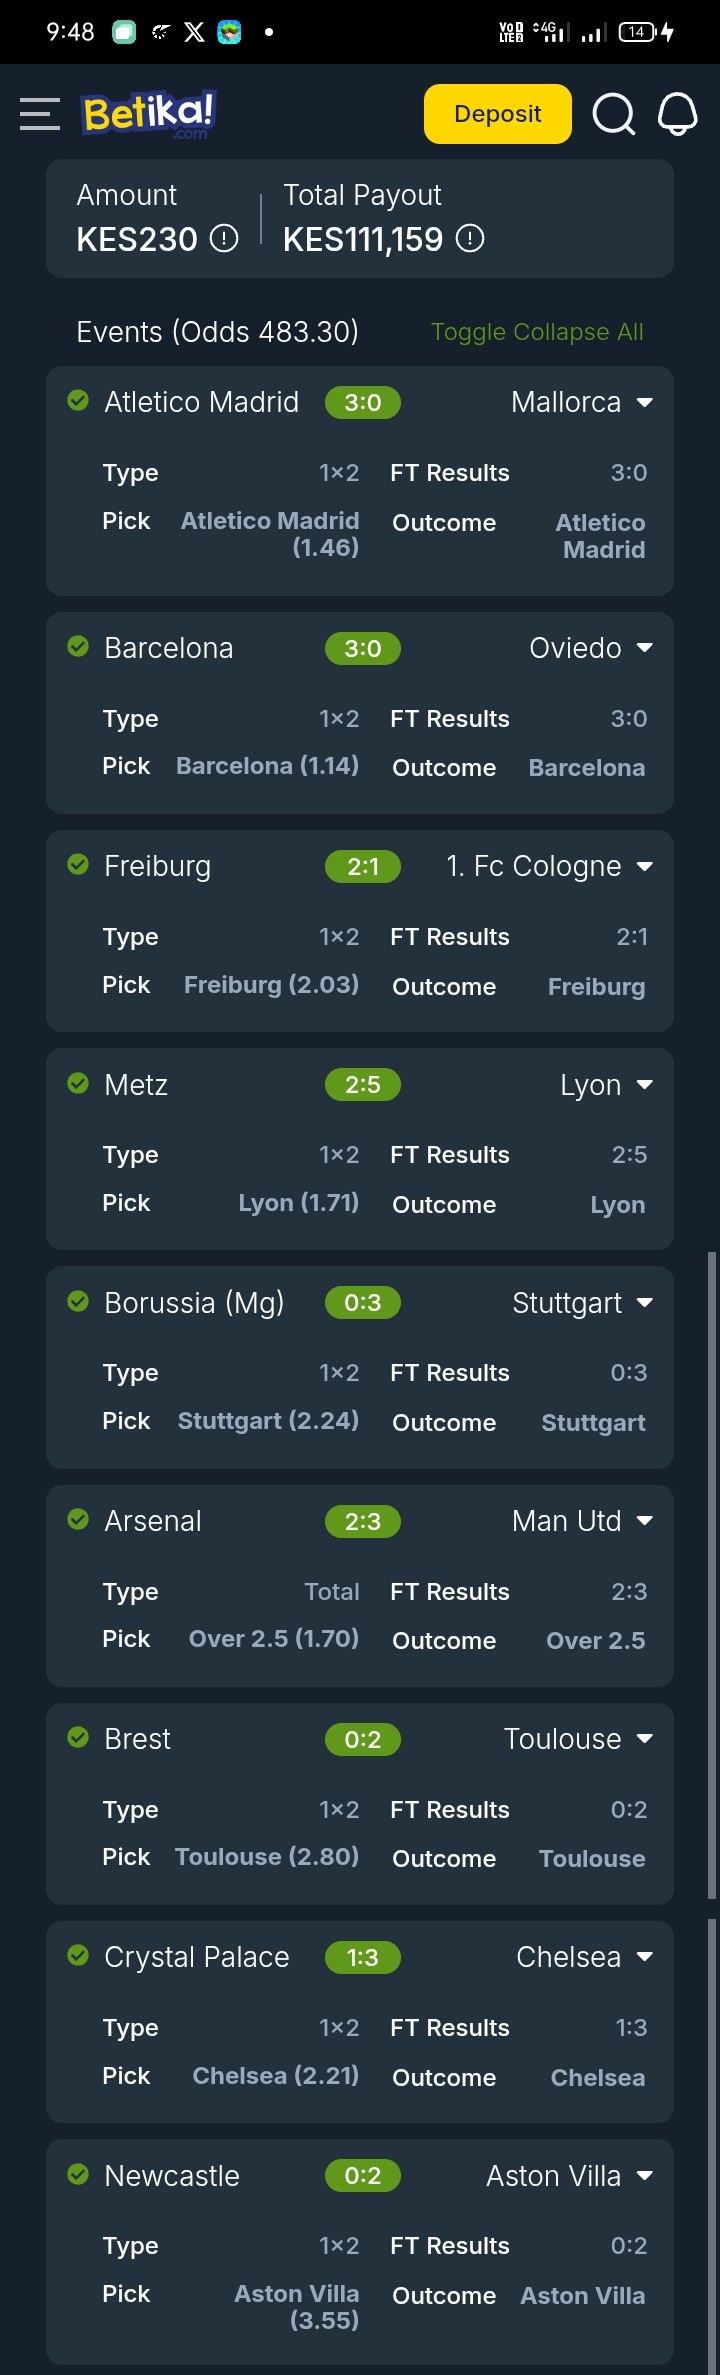
Task: Click Toggle Collapse All link
Action: 537,332
